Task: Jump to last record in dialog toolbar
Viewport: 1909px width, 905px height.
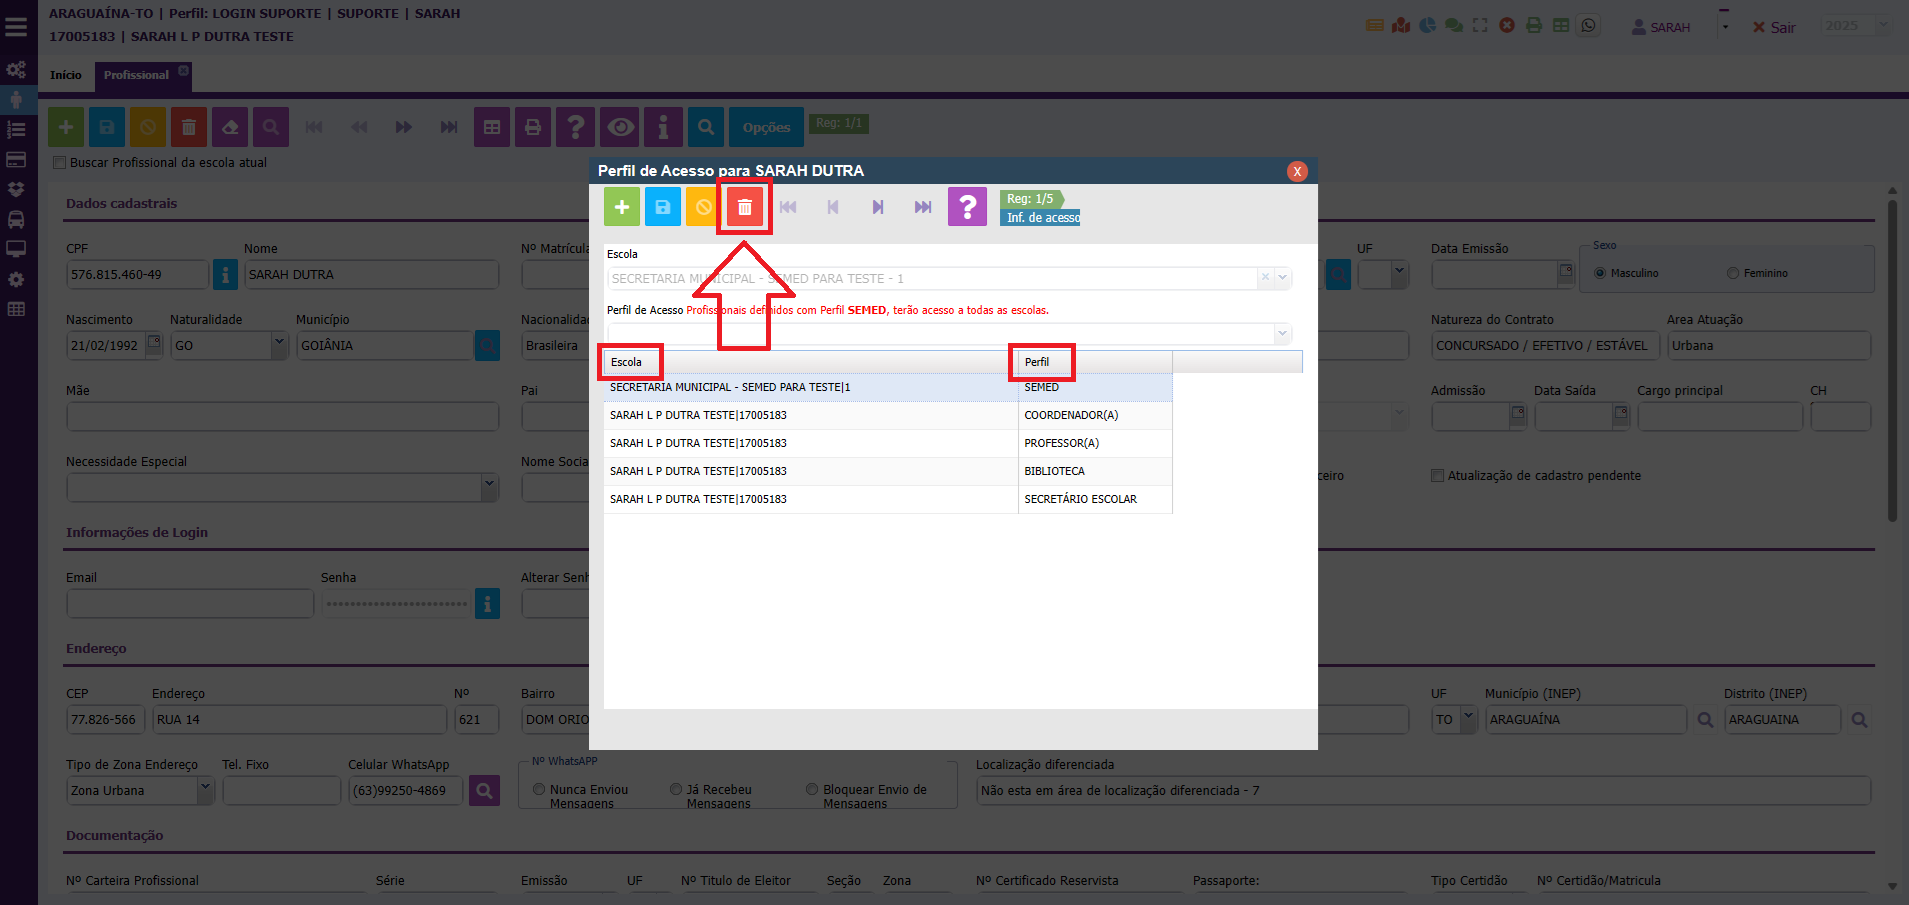Action: click(922, 207)
